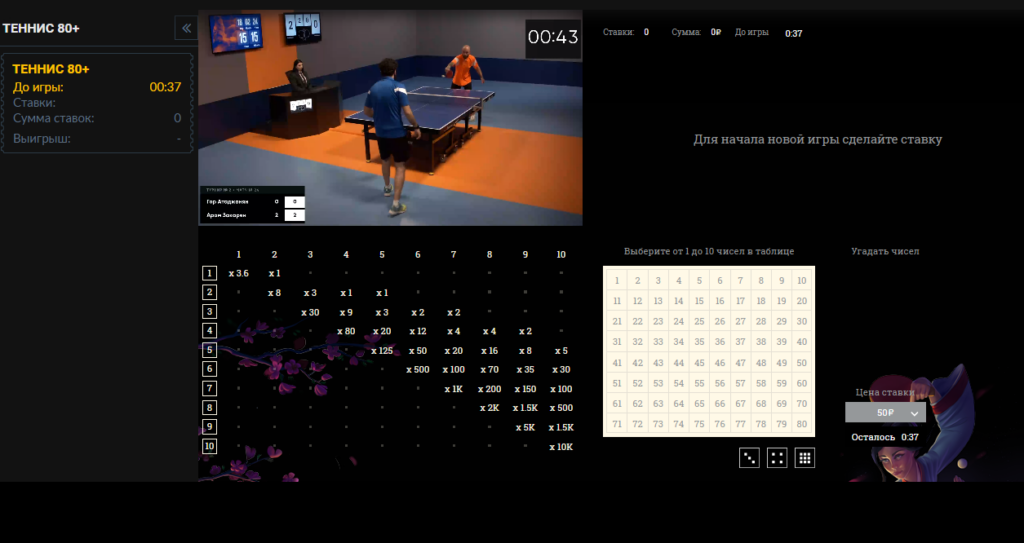Click the player score overlay on the video

(252, 205)
